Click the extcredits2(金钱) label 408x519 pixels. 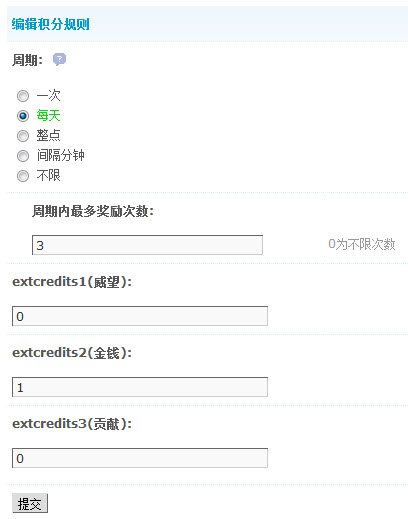click(72, 353)
